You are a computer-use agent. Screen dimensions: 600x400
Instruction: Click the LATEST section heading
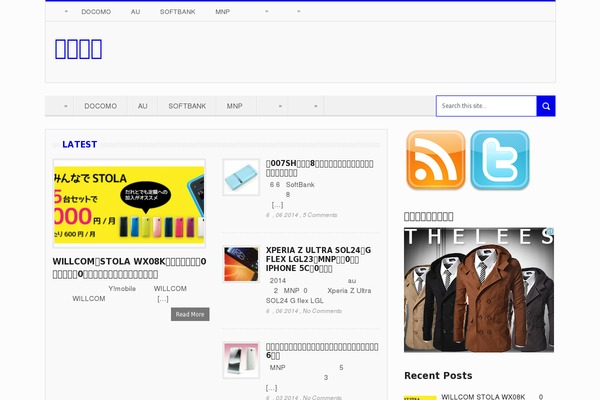tap(80, 144)
